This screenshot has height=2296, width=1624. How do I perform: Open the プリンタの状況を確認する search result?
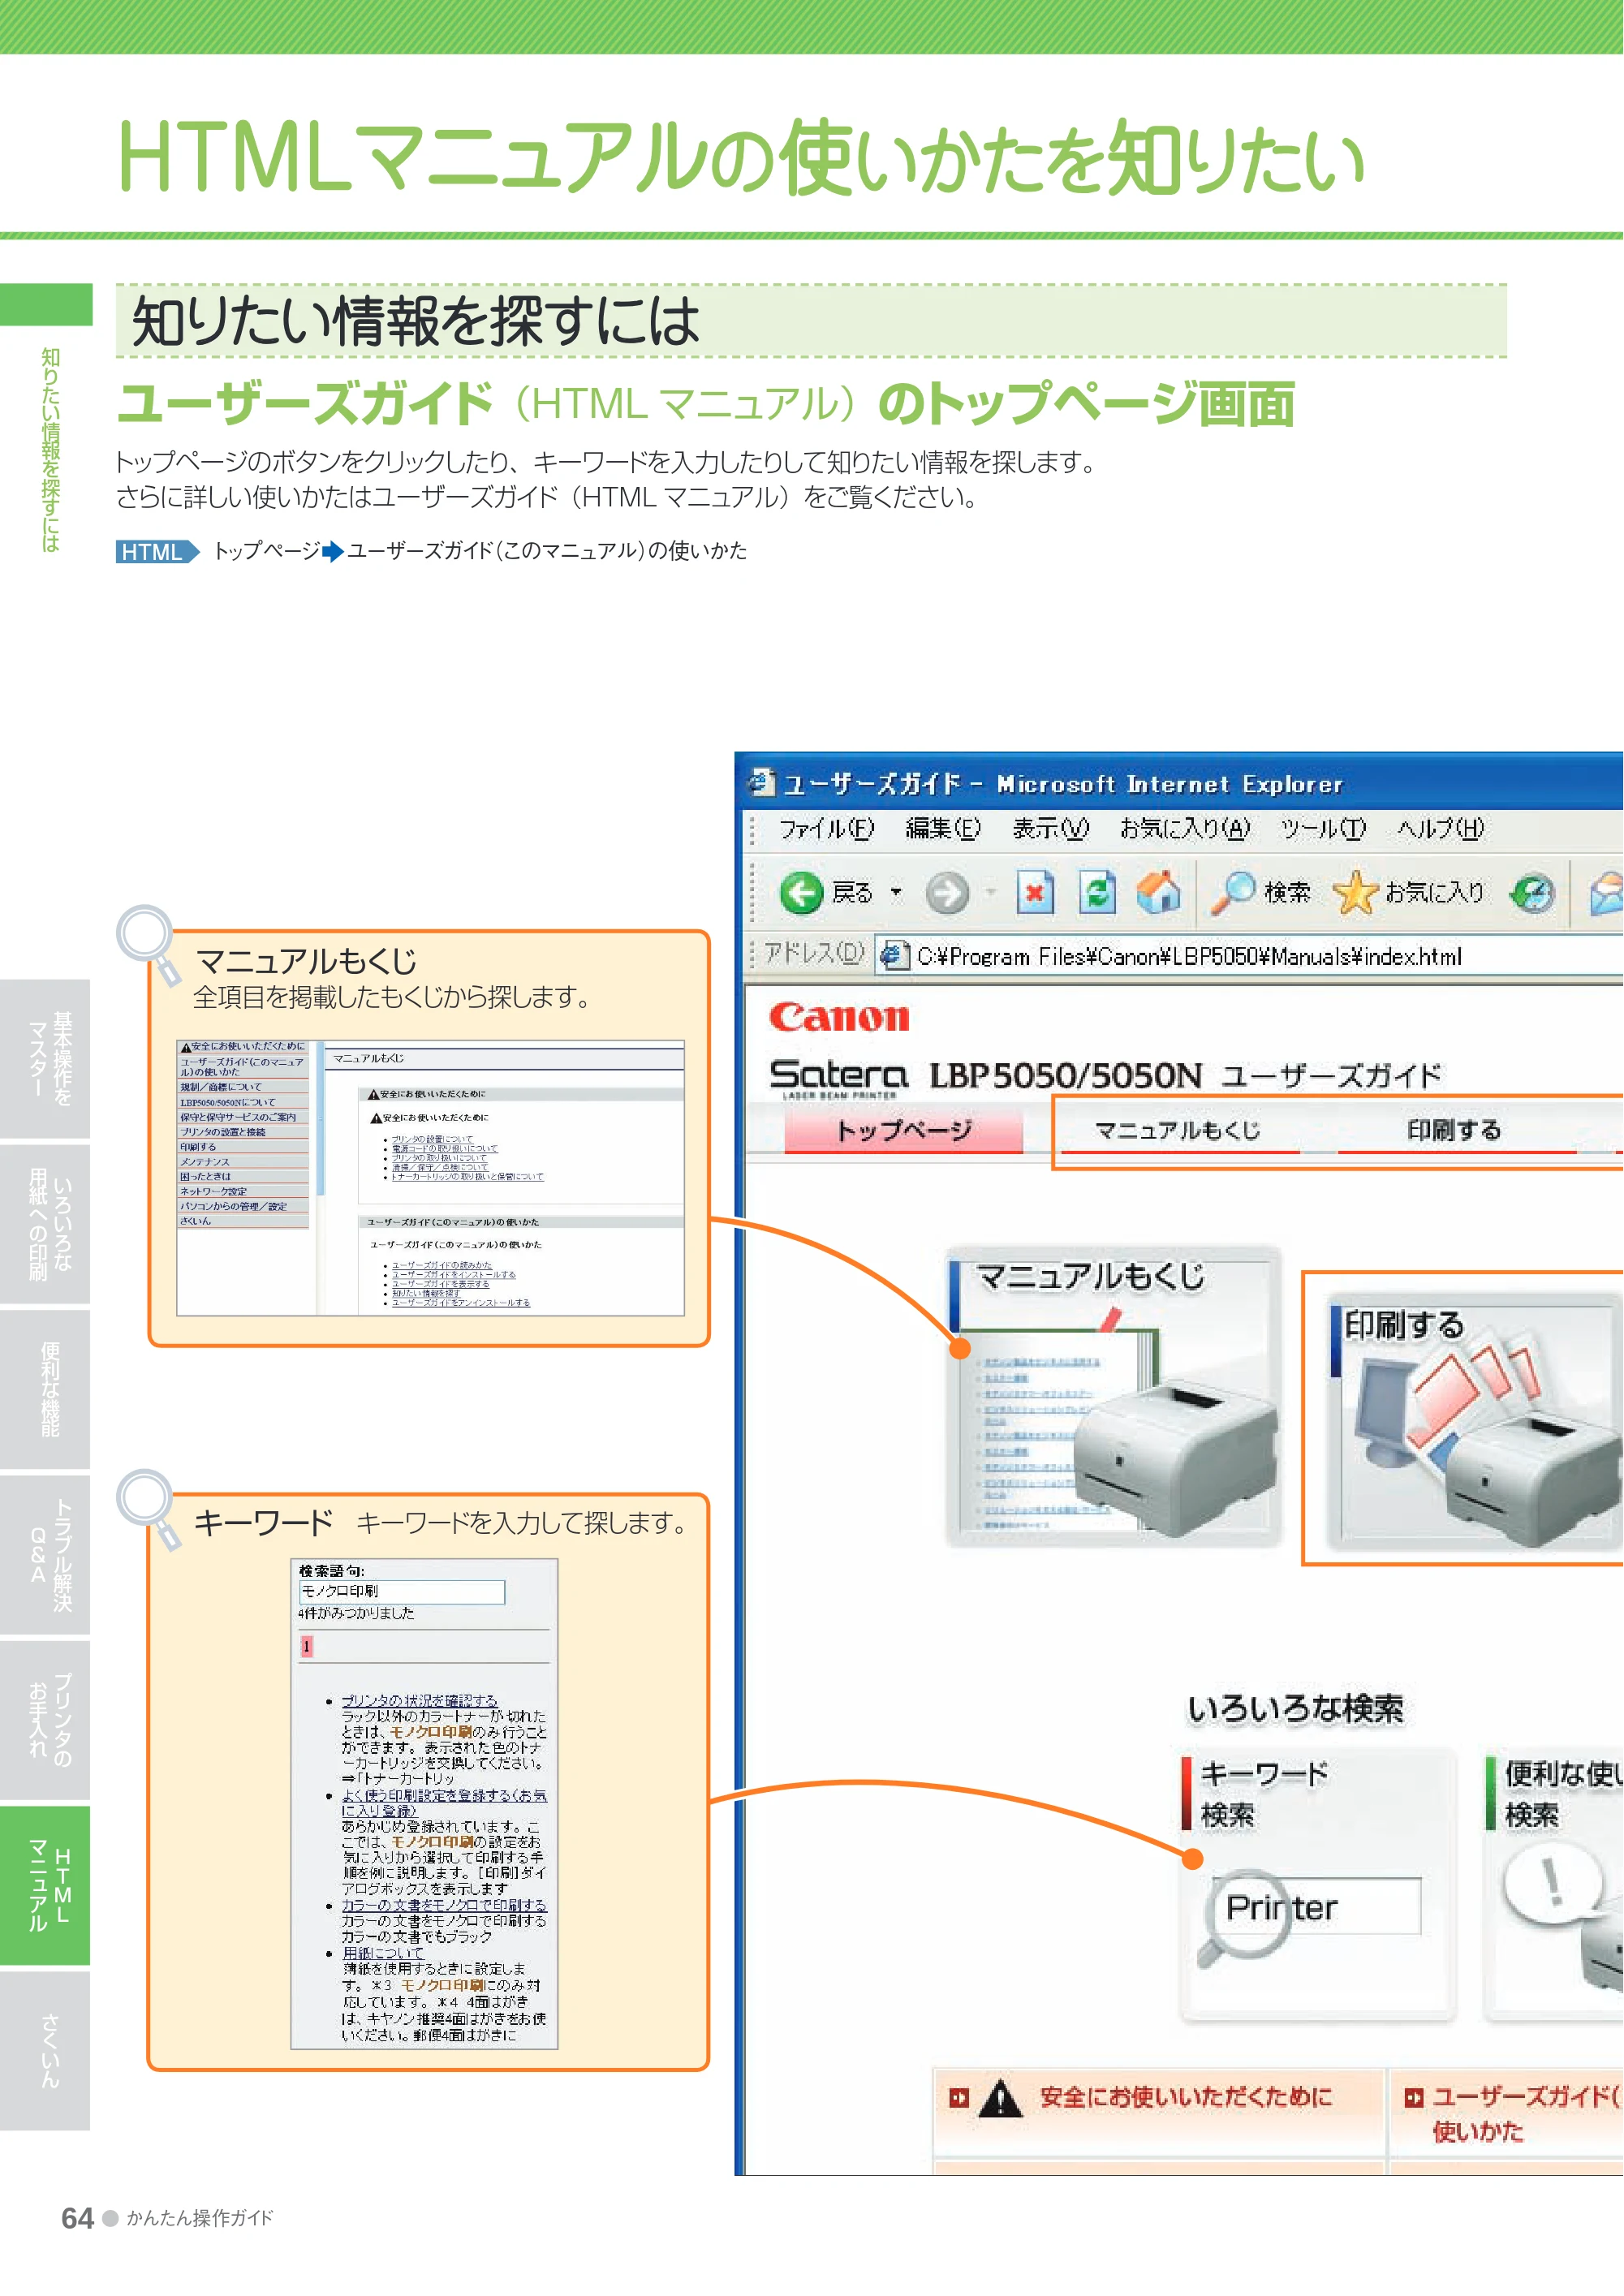pos(419,1700)
